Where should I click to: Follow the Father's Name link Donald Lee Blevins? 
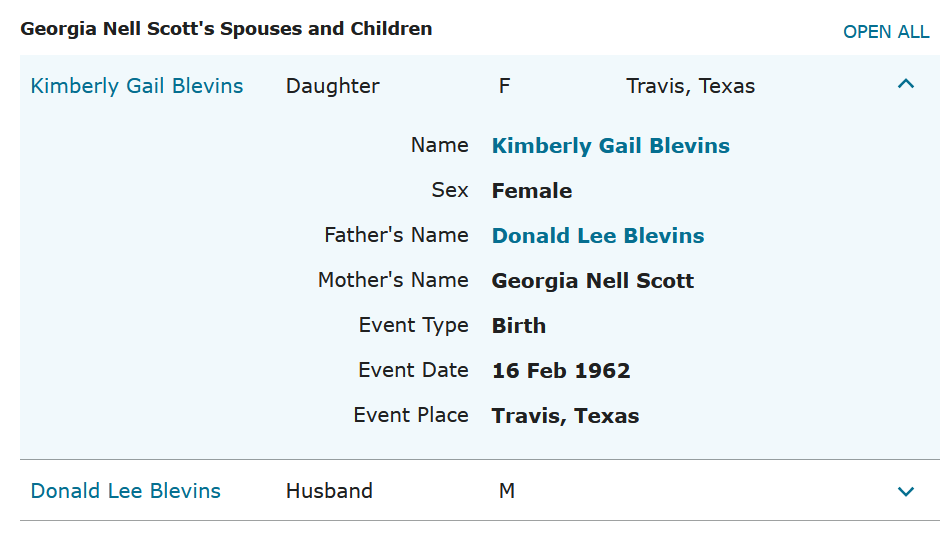598,236
